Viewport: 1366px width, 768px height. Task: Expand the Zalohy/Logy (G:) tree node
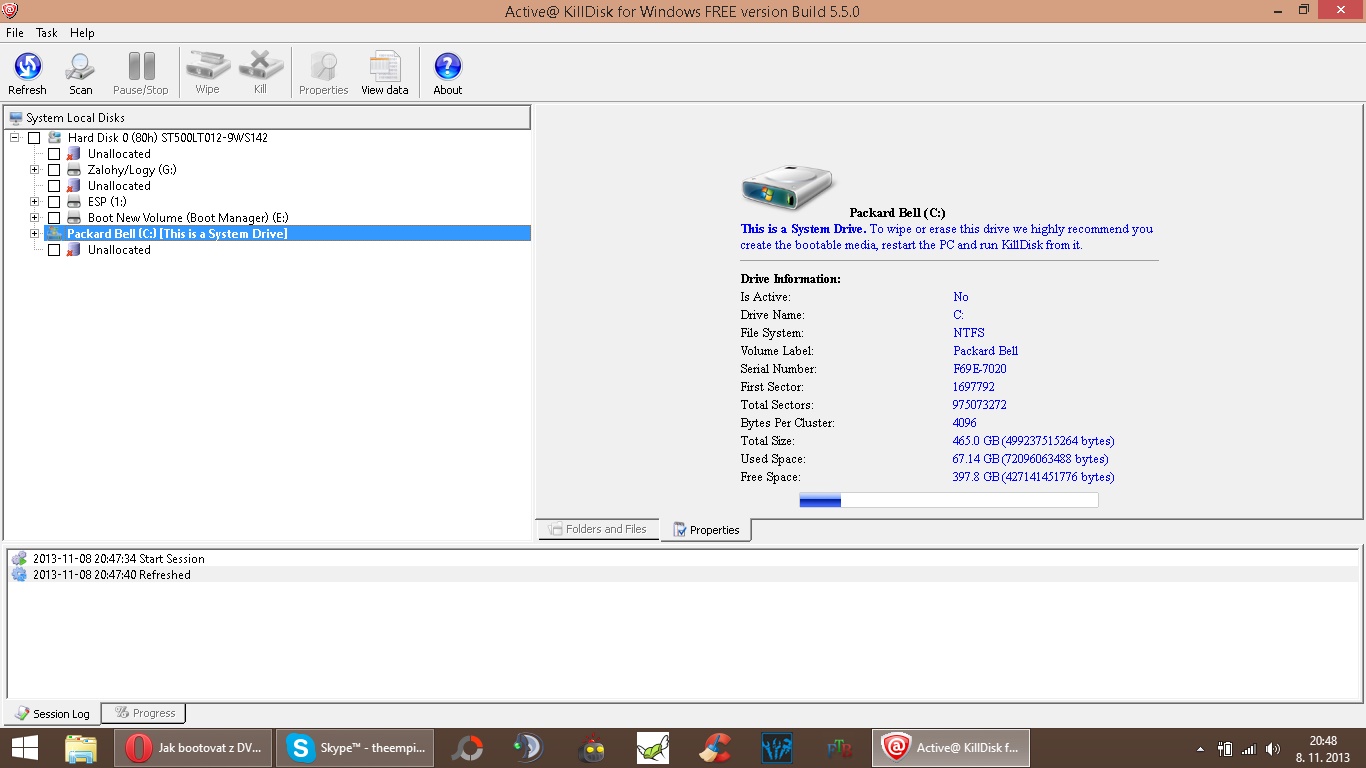click(x=35, y=170)
